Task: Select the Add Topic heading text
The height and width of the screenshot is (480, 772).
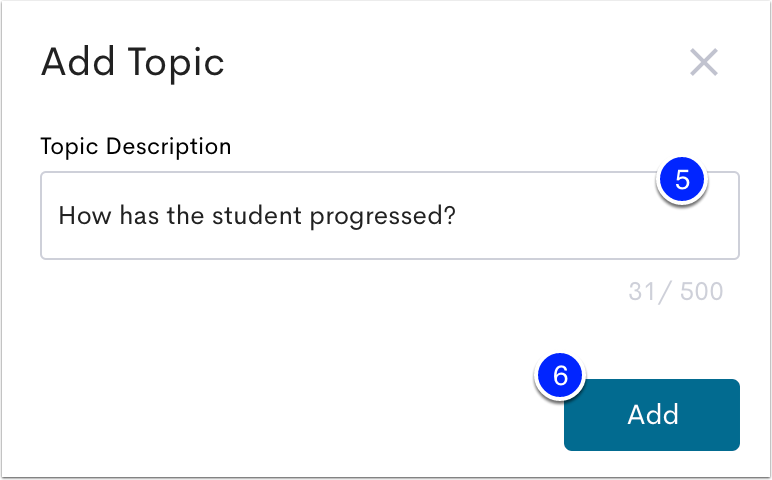Action: [x=132, y=63]
